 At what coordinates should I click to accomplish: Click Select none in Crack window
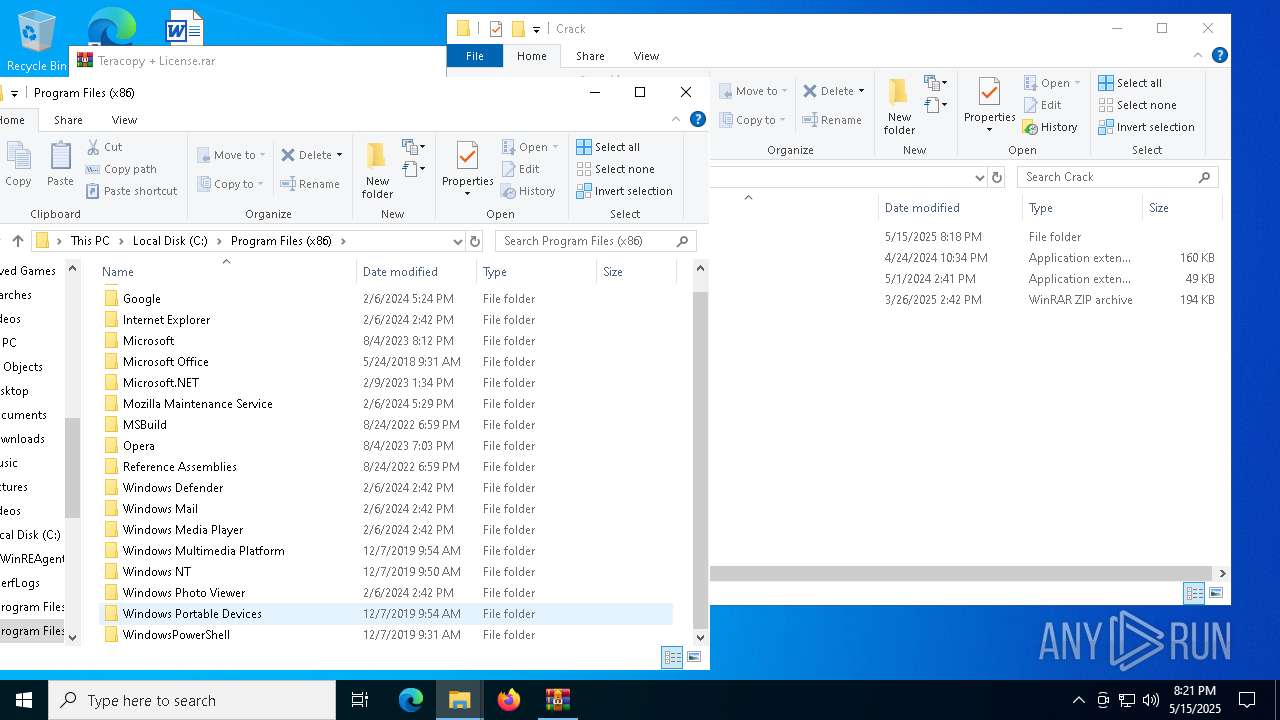[x=1137, y=105]
